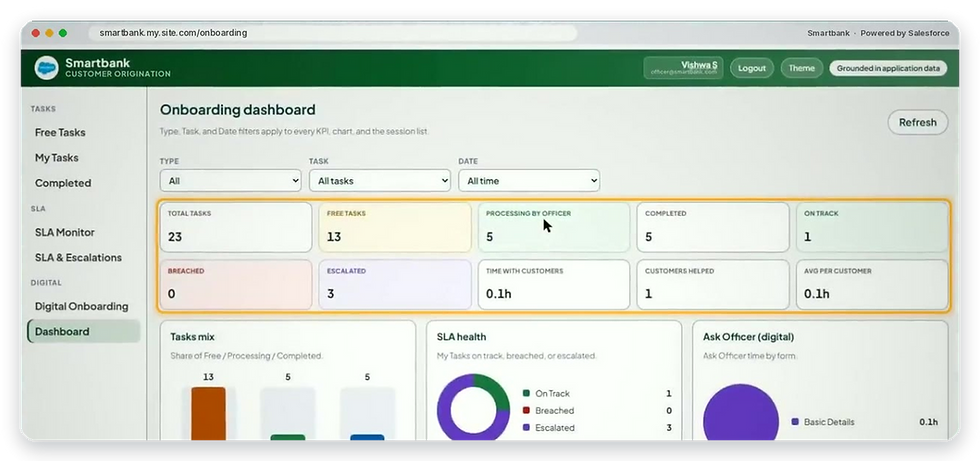This screenshot has width=980, height=461.
Task: Click the Ask Officer (digital) panel title
Action: (749, 337)
